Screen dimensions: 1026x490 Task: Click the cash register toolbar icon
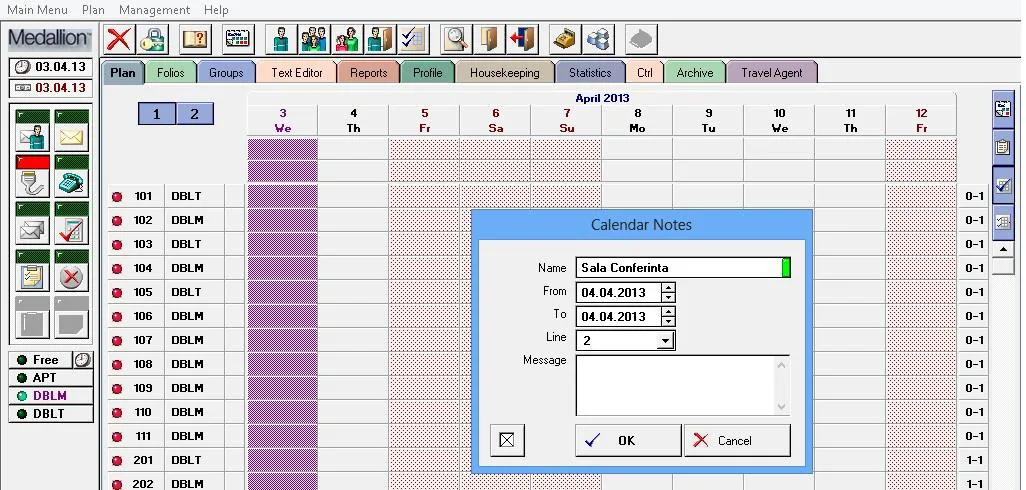564,39
